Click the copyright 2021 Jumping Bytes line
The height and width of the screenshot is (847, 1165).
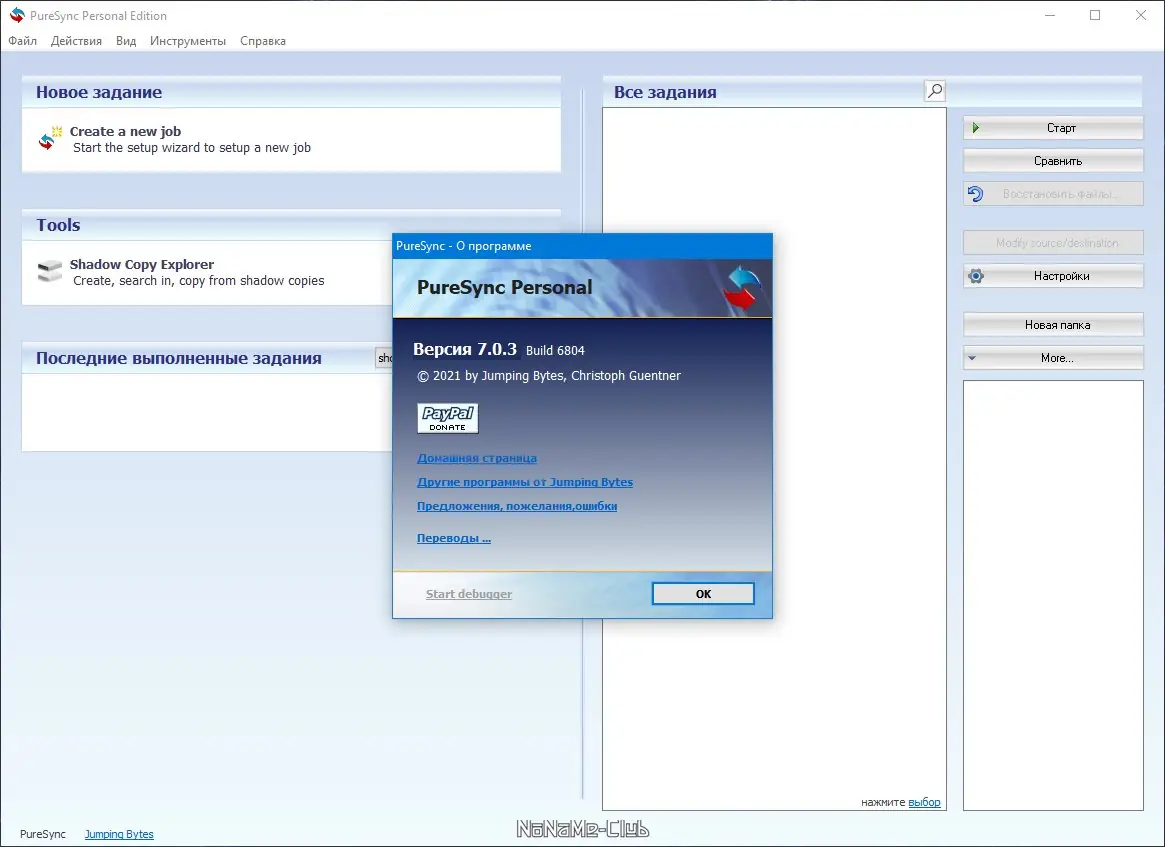tap(549, 376)
